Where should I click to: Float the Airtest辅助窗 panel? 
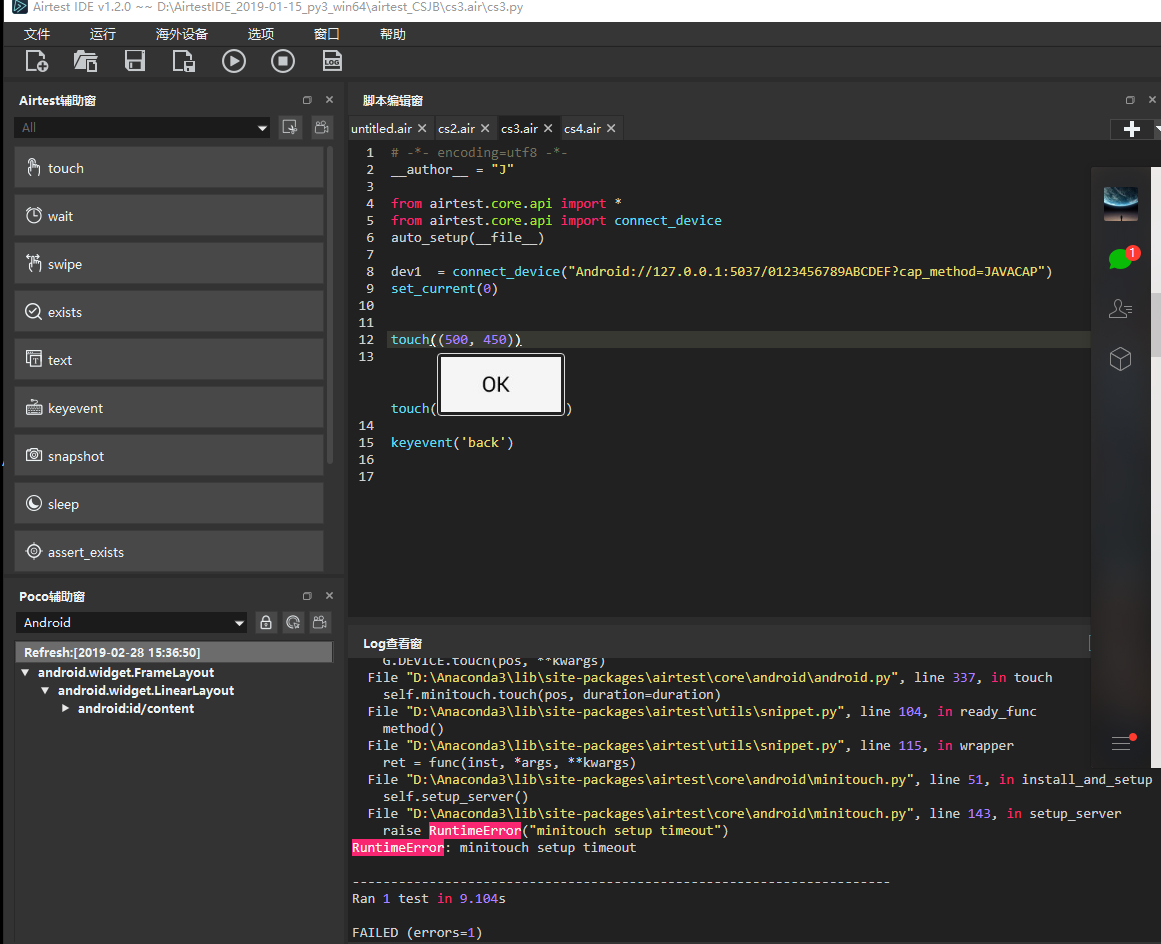click(307, 100)
